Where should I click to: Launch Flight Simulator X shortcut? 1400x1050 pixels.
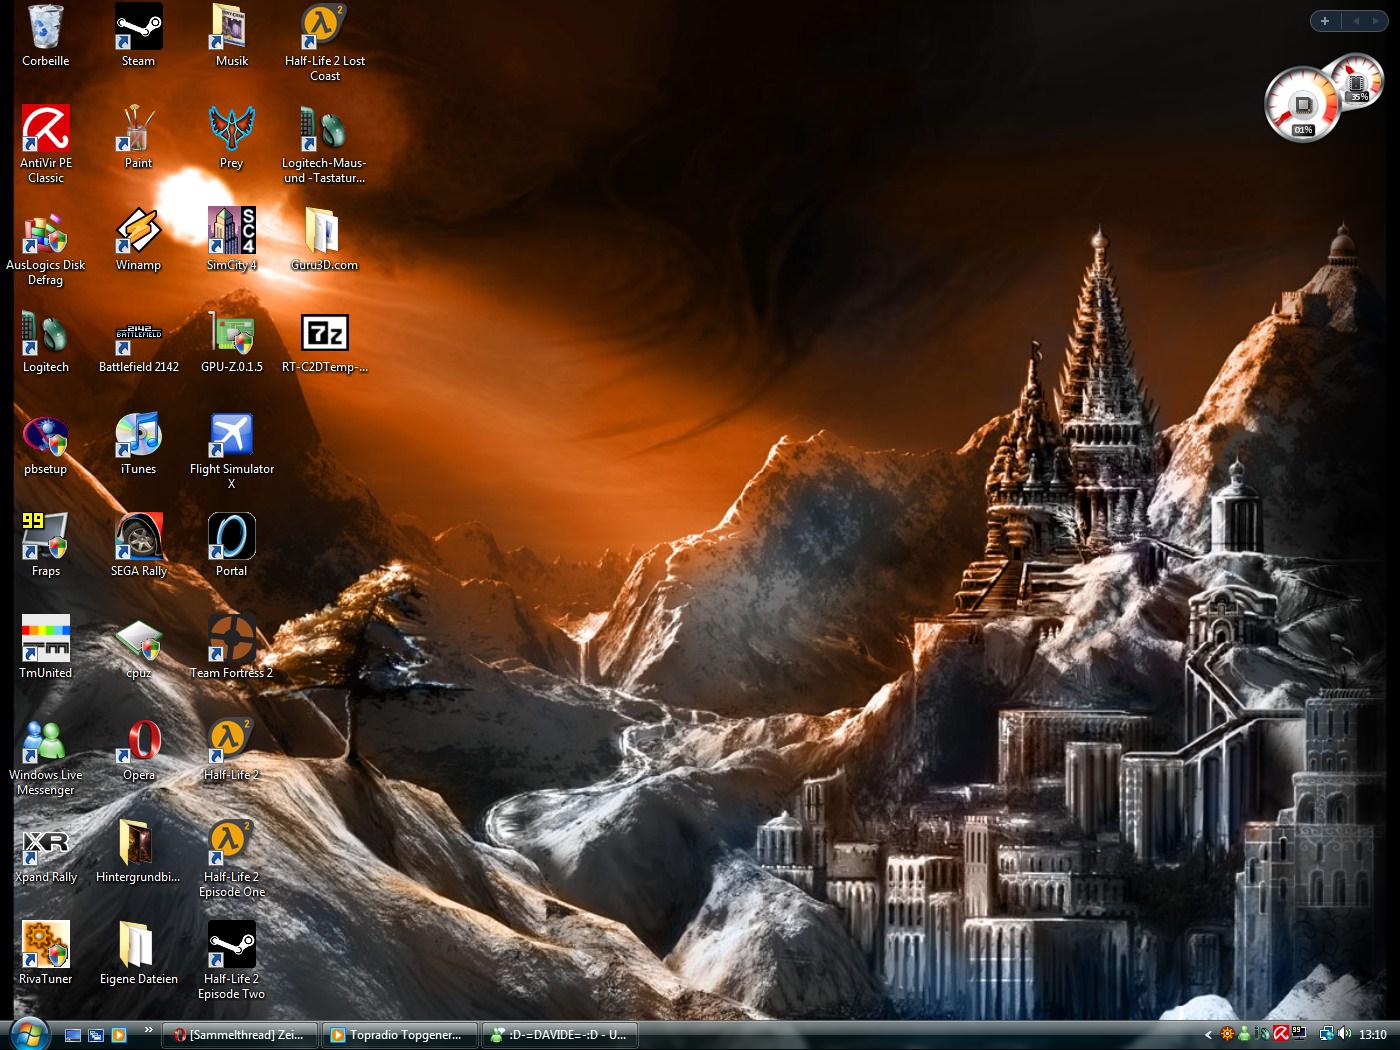(231, 451)
